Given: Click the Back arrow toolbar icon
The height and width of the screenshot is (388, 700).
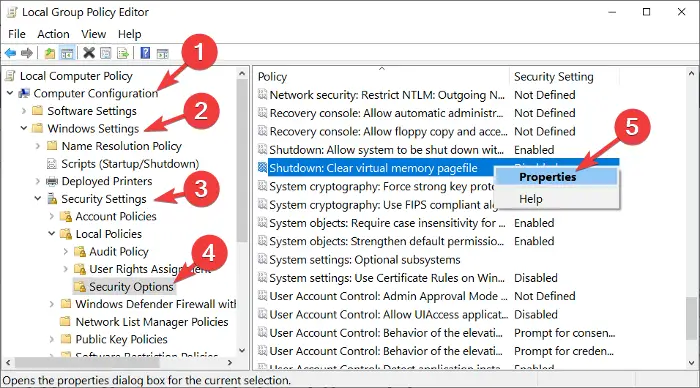Looking at the screenshot, I should click(10, 53).
